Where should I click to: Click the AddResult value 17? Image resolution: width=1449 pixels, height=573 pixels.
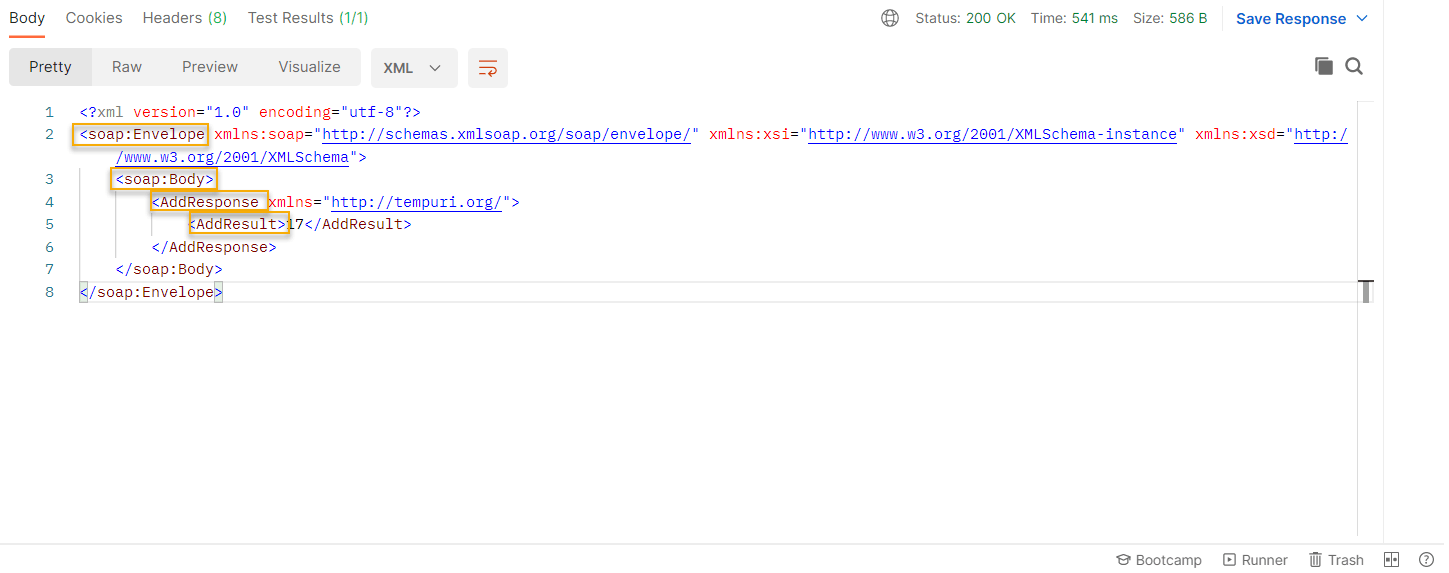[295, 225]
